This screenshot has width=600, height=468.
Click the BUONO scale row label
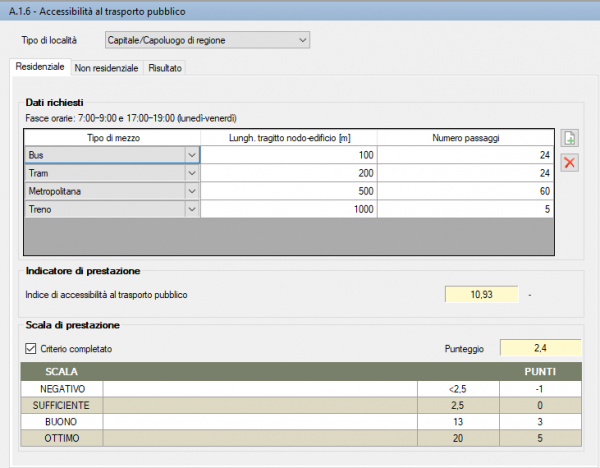click(x=61, y=422)
